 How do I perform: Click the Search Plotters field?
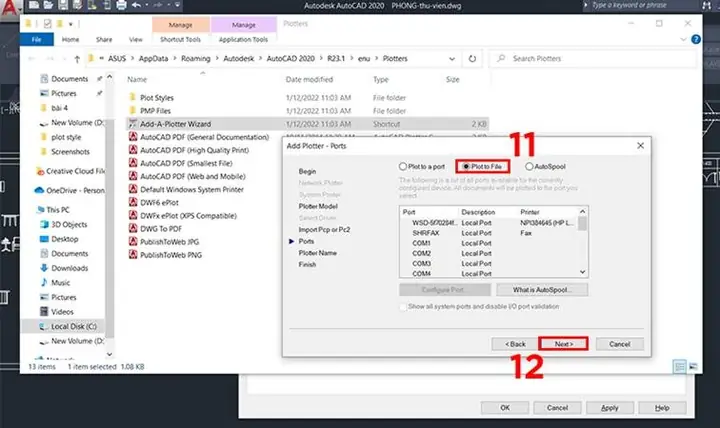click(x=593, y=59)
